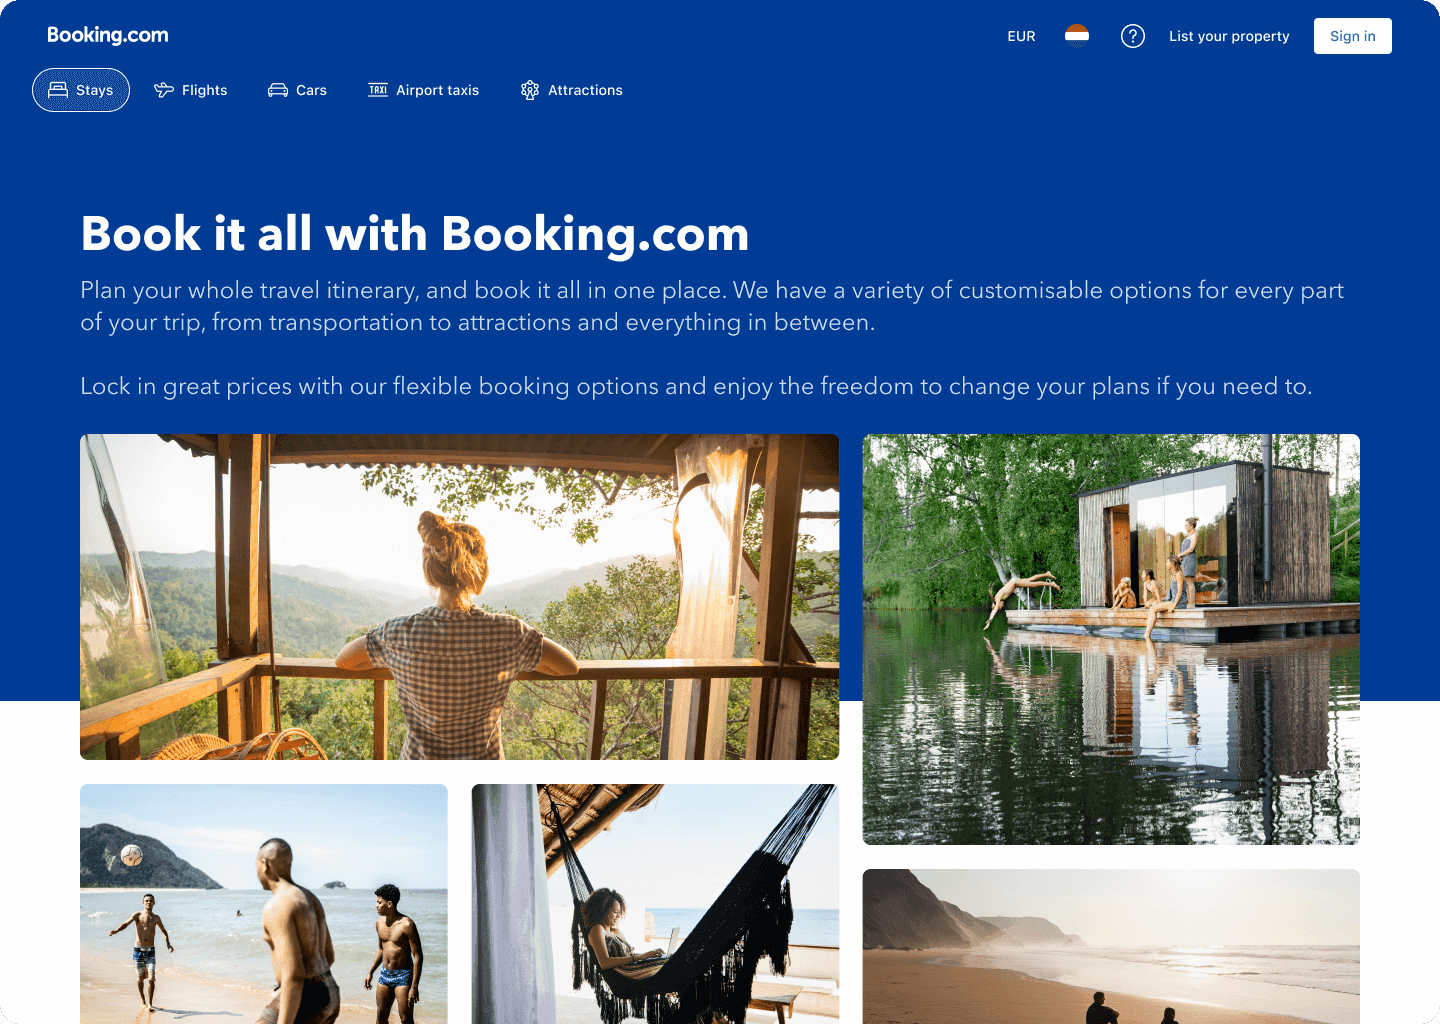Open the woman on balcony photo
This screenshot has height=1024, width=1440.
(459, 597)
